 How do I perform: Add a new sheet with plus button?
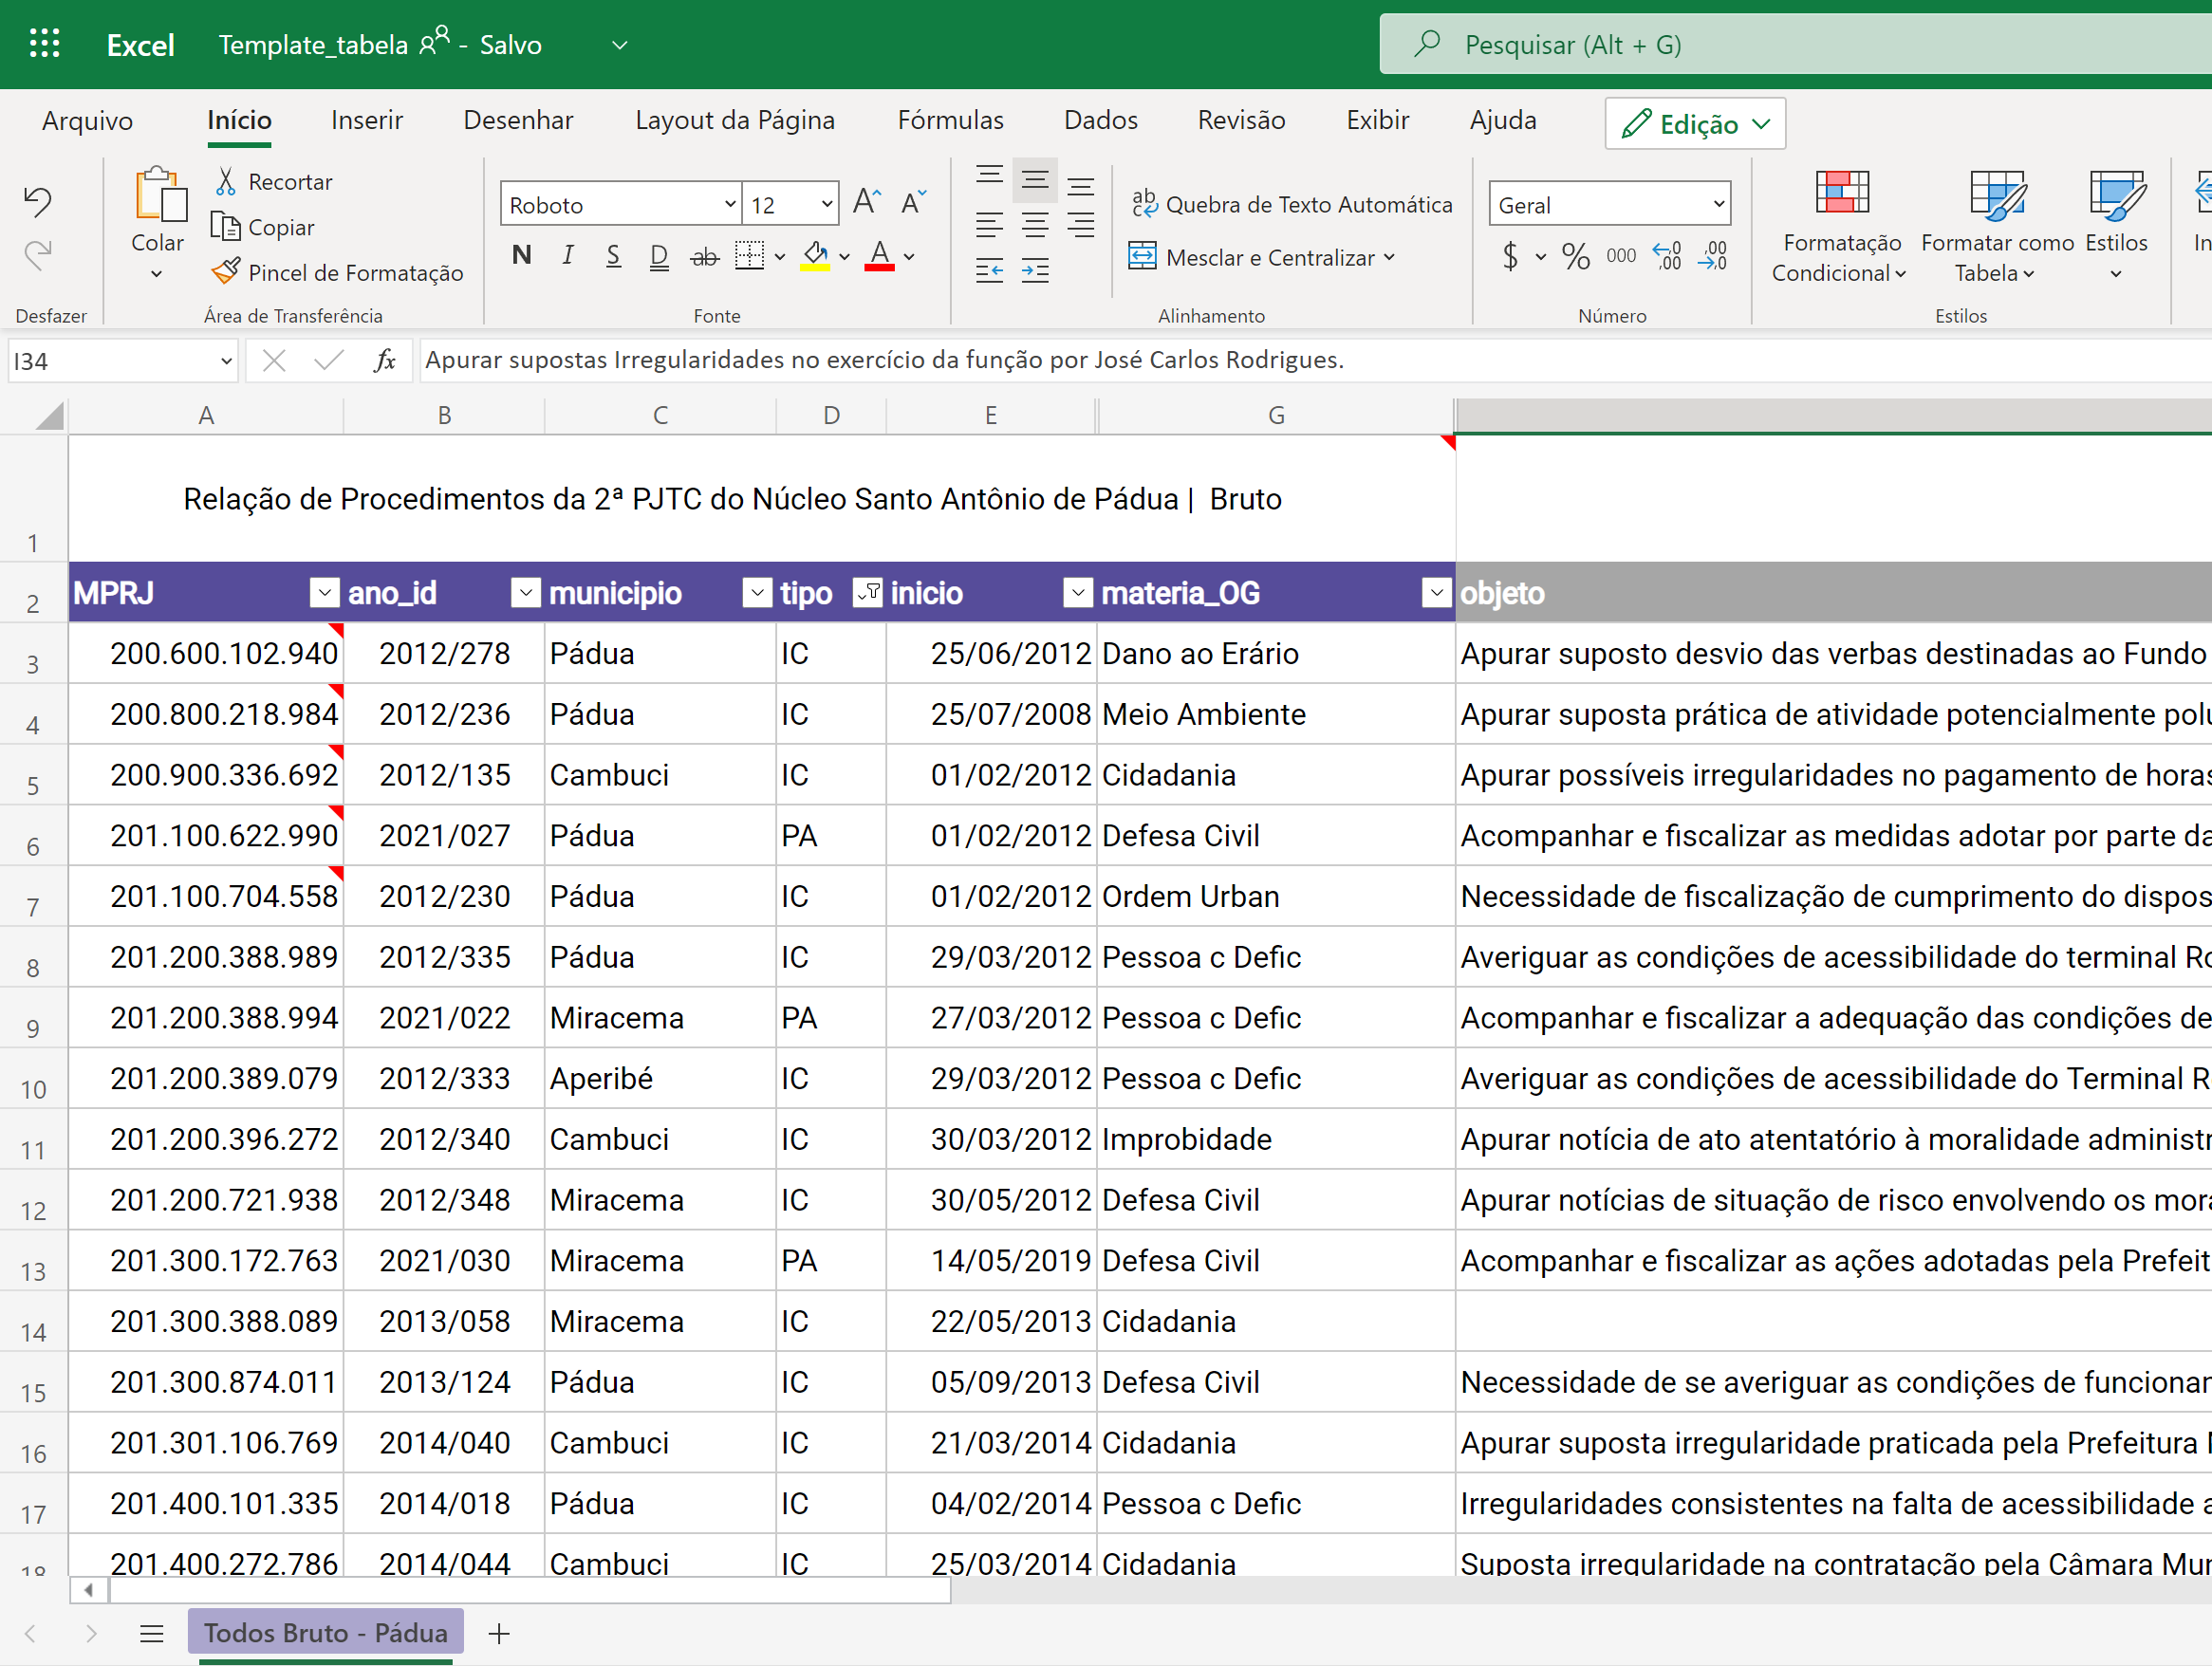(499, 1633)
